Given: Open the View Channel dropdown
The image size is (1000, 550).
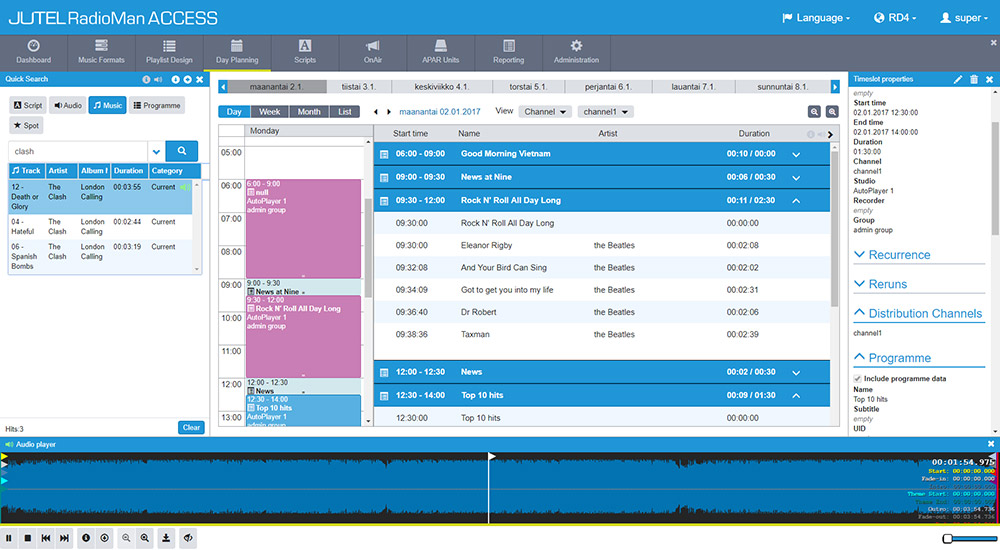Looking at the screenshot, I should (545, 112).
